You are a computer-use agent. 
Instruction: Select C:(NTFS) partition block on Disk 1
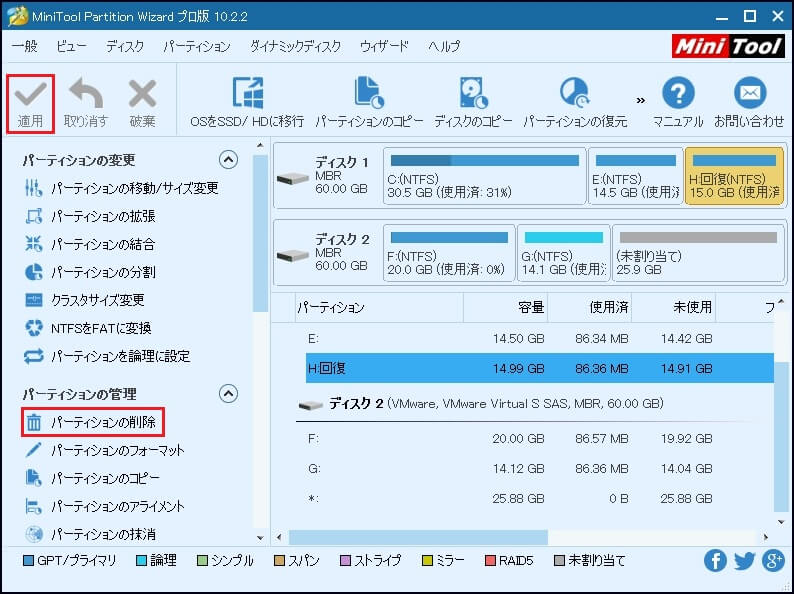point(485,176)
